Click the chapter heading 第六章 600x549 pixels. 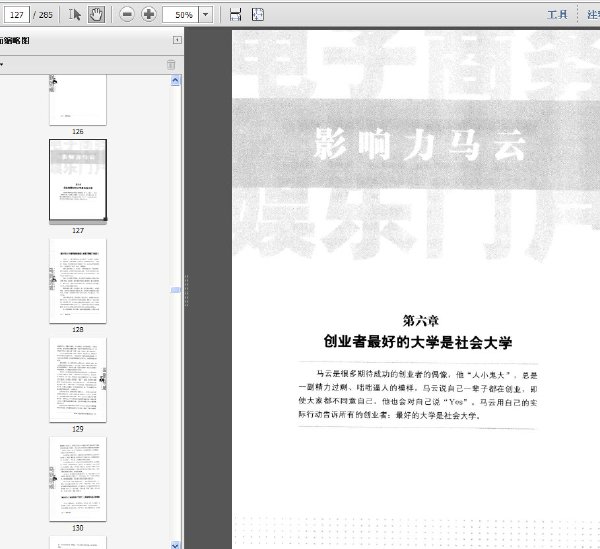[420, 321]
